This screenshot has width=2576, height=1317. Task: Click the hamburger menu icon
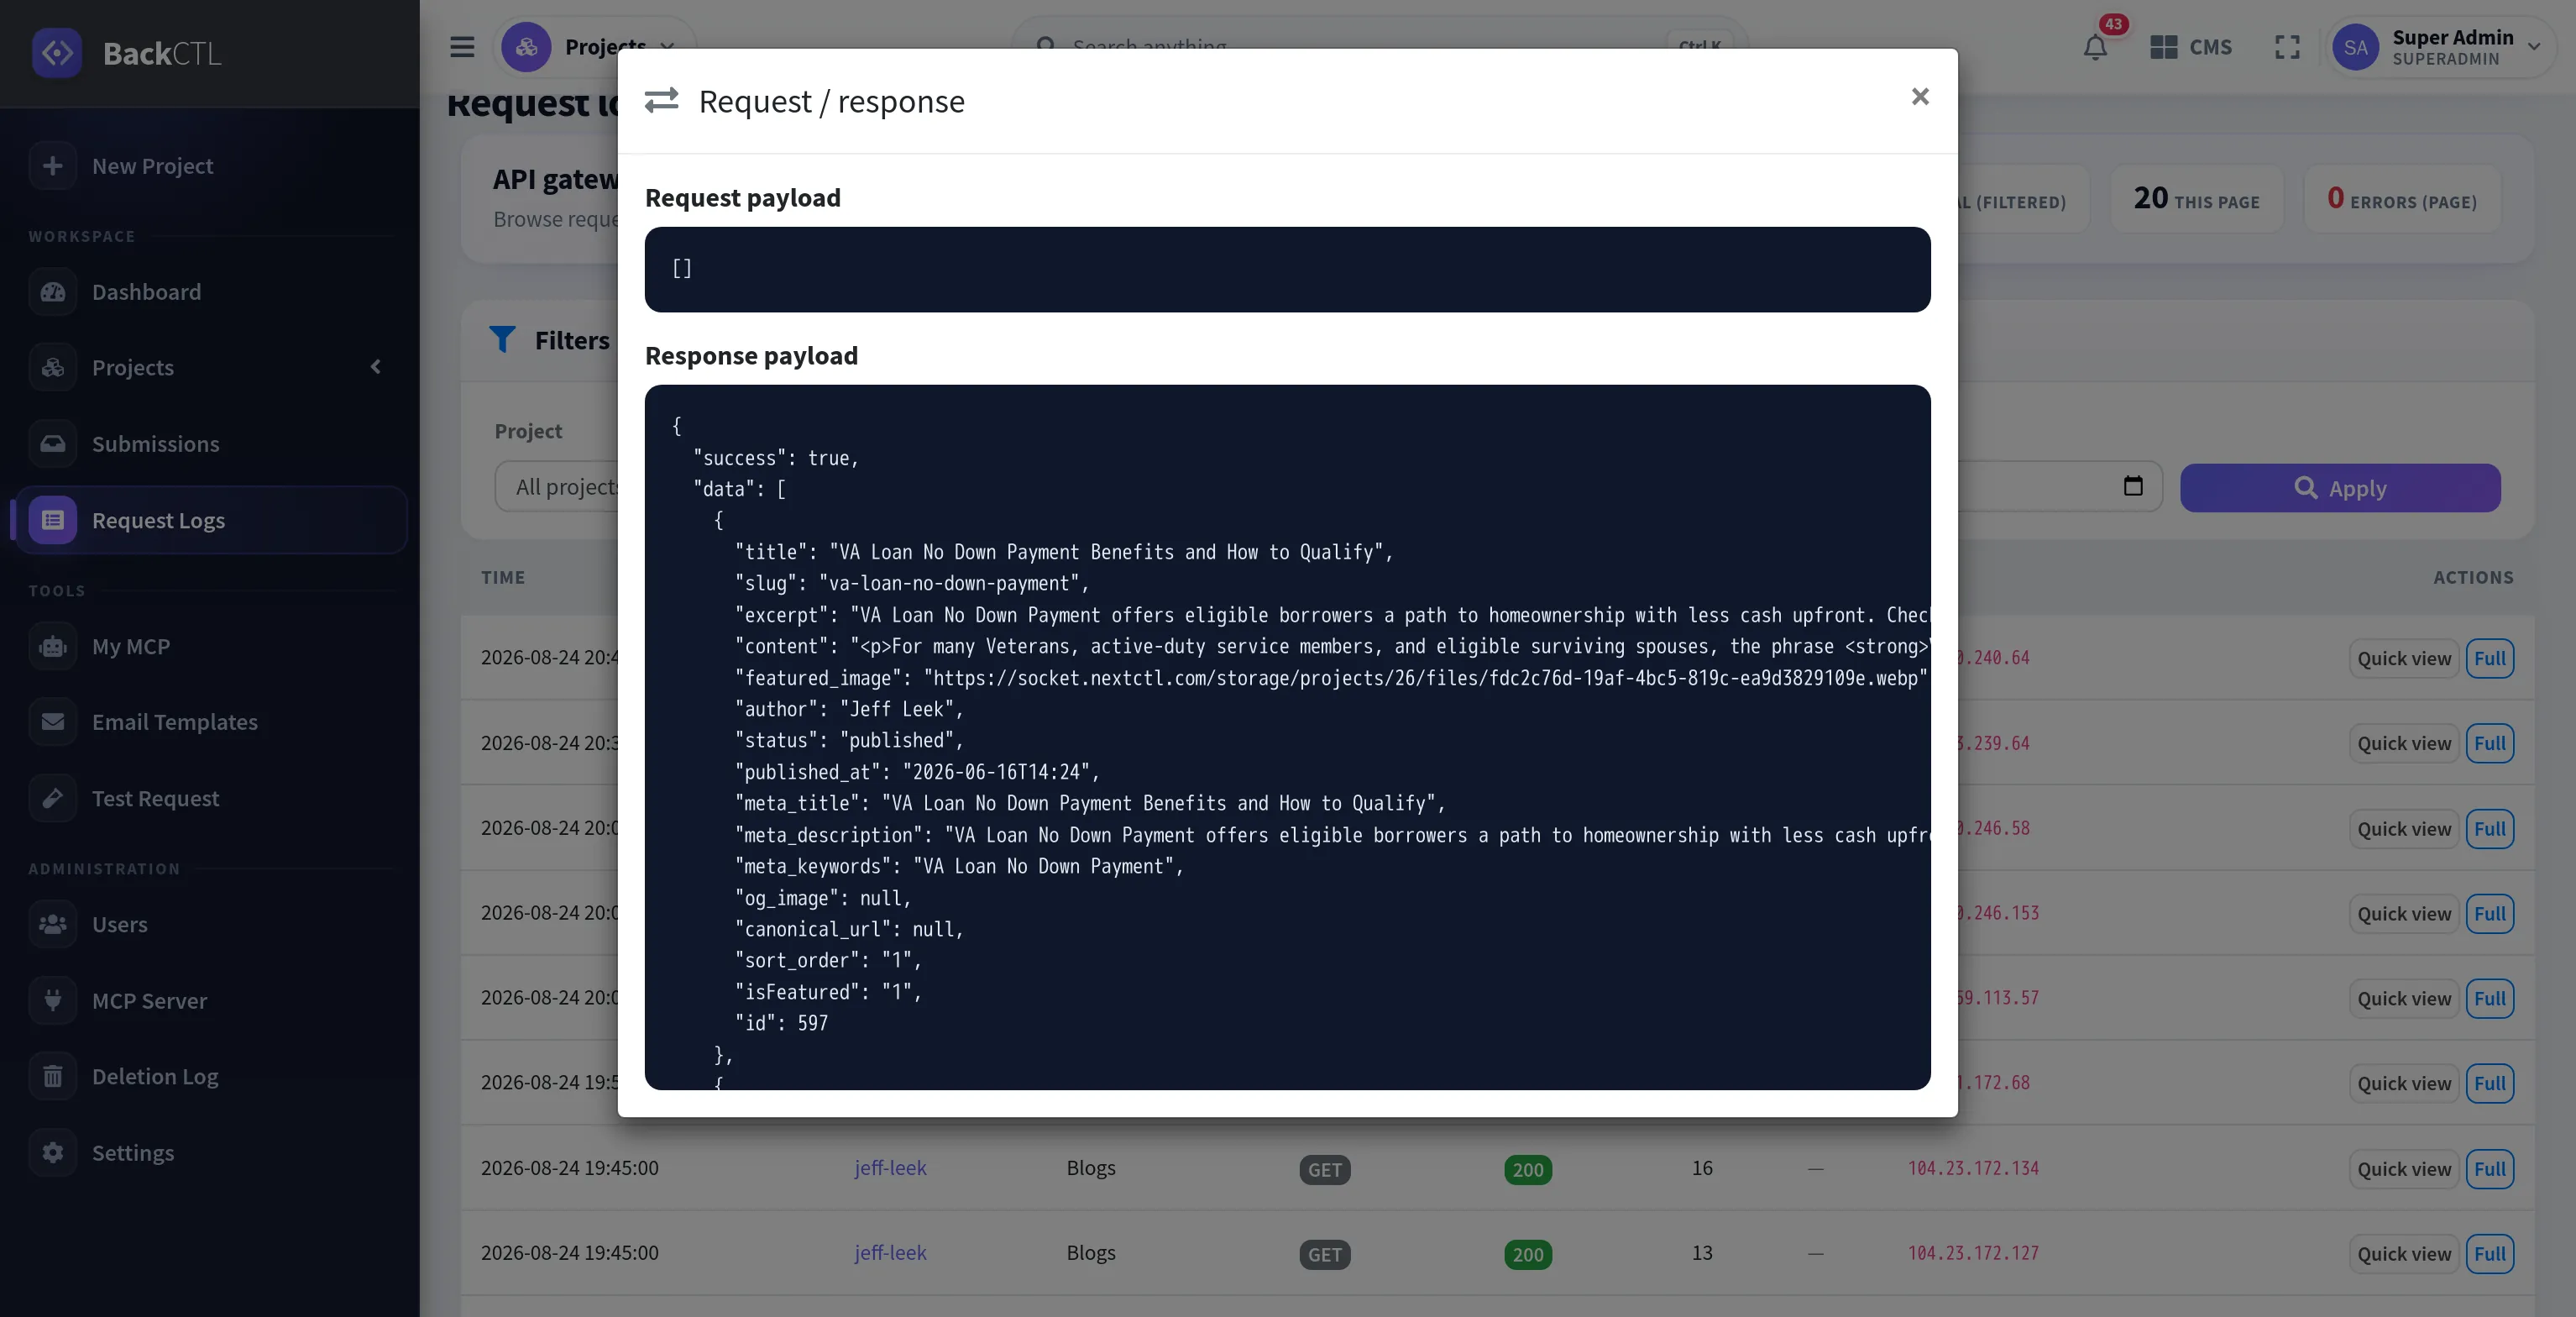point(462,47)
